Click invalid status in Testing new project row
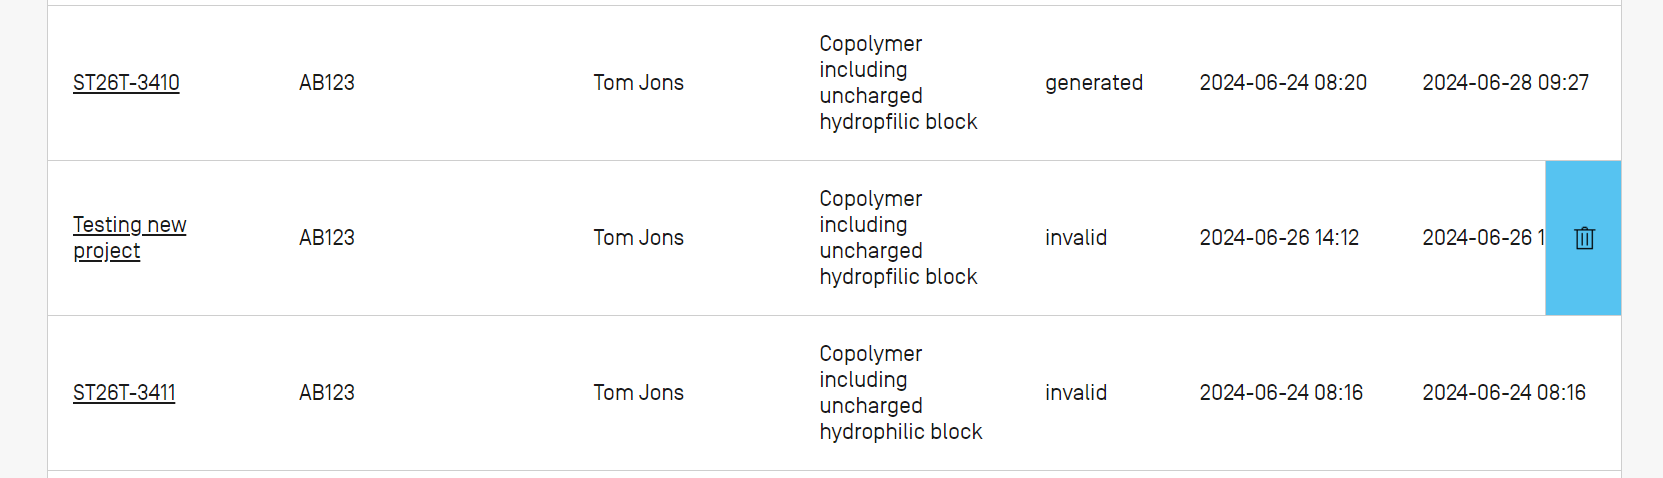The height and width of the screenshot is (478, 1663). point(1076,238)
